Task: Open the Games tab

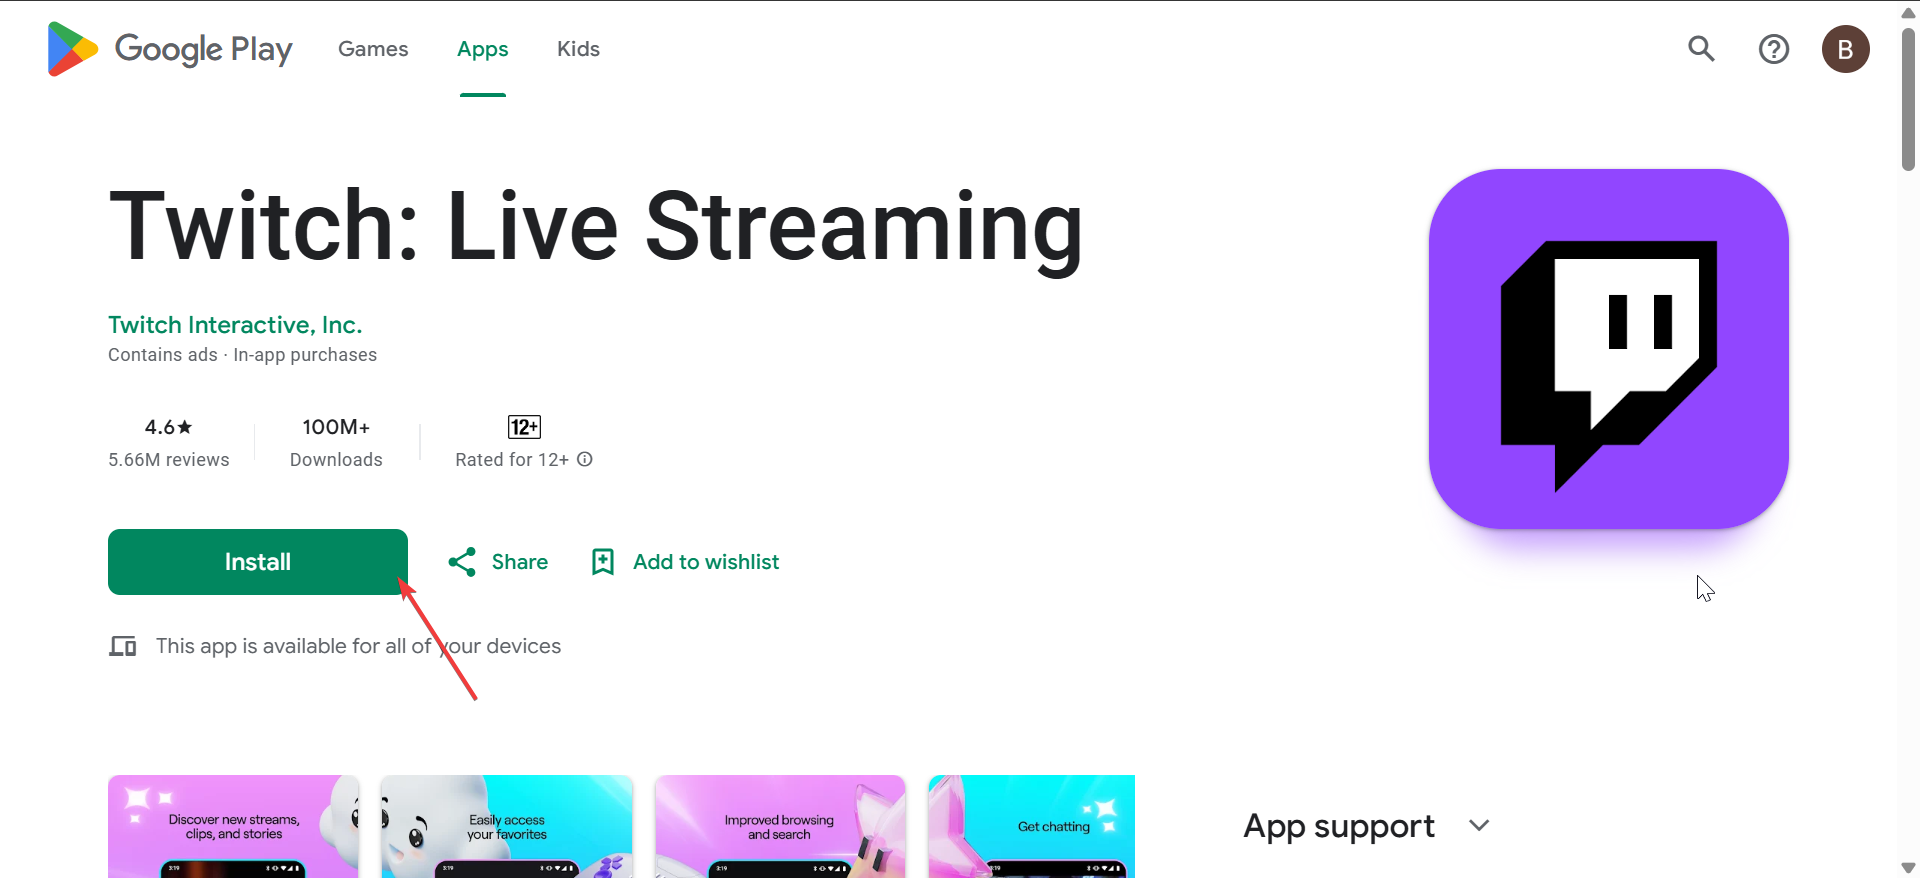Action: point(373,49)
